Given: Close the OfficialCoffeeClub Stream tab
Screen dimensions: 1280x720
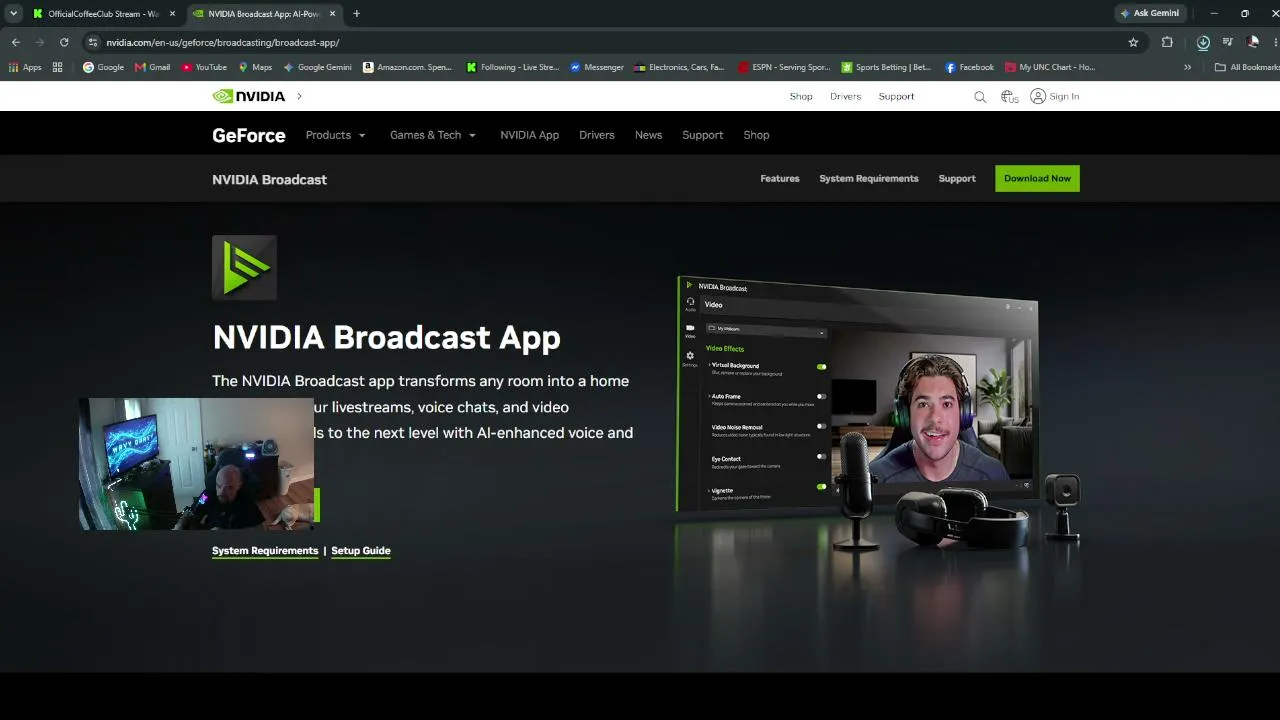Looking at the screenshot, I should pos(173,14).
